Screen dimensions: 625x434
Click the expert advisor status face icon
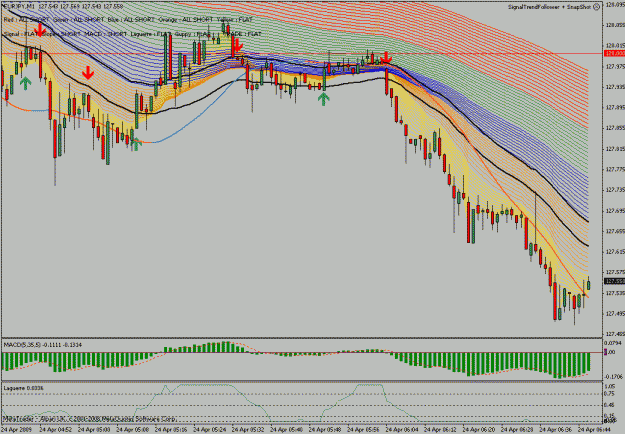pyautogui.click(x=596, y=7)
